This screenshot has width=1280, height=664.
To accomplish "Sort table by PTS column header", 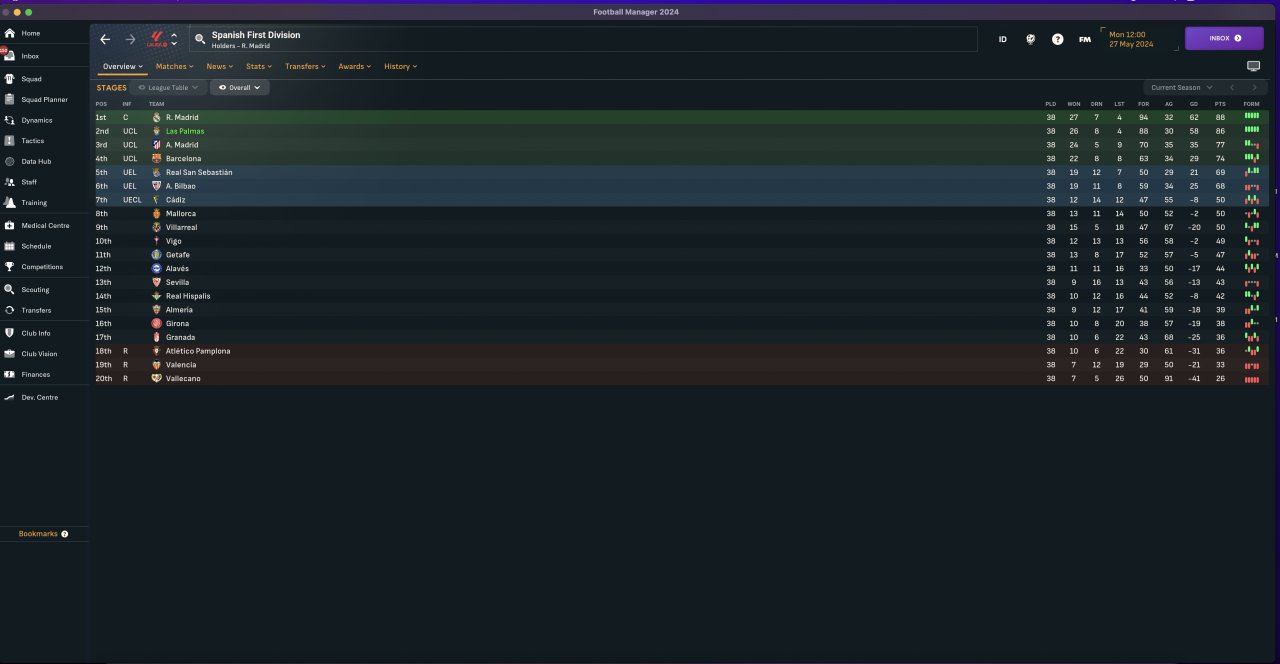I will [x=1220, y=104].
